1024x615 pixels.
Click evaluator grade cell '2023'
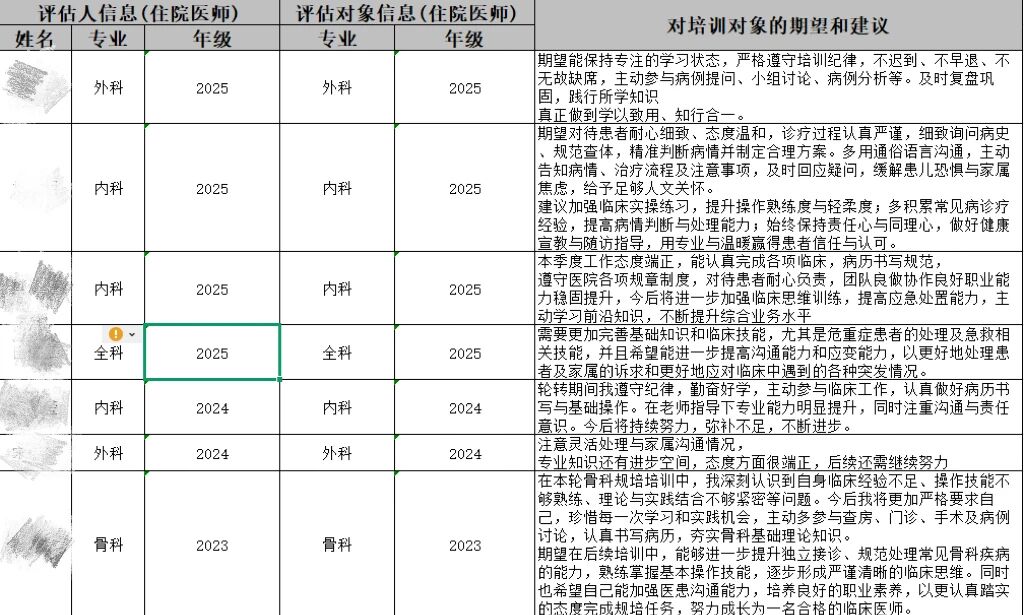(212, 545)
